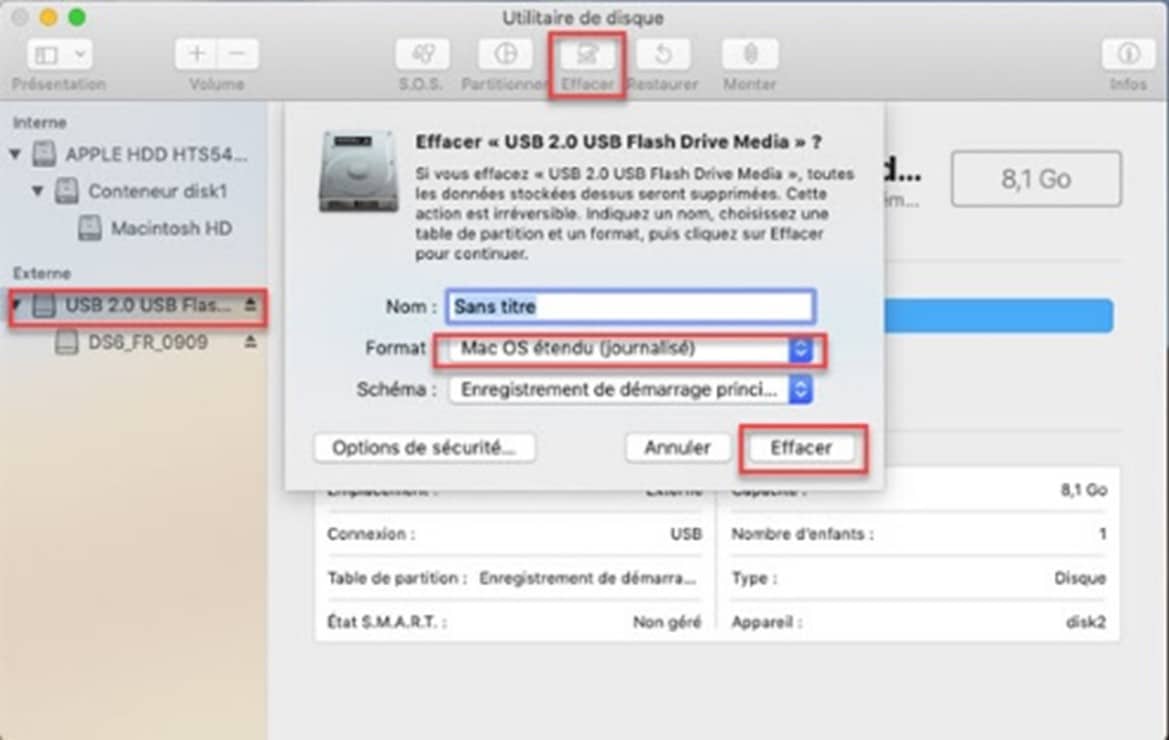The image size is (1169, 740).
Task: Open the Schéma partition scheme dropdown
Action: [x=631, y=390]
